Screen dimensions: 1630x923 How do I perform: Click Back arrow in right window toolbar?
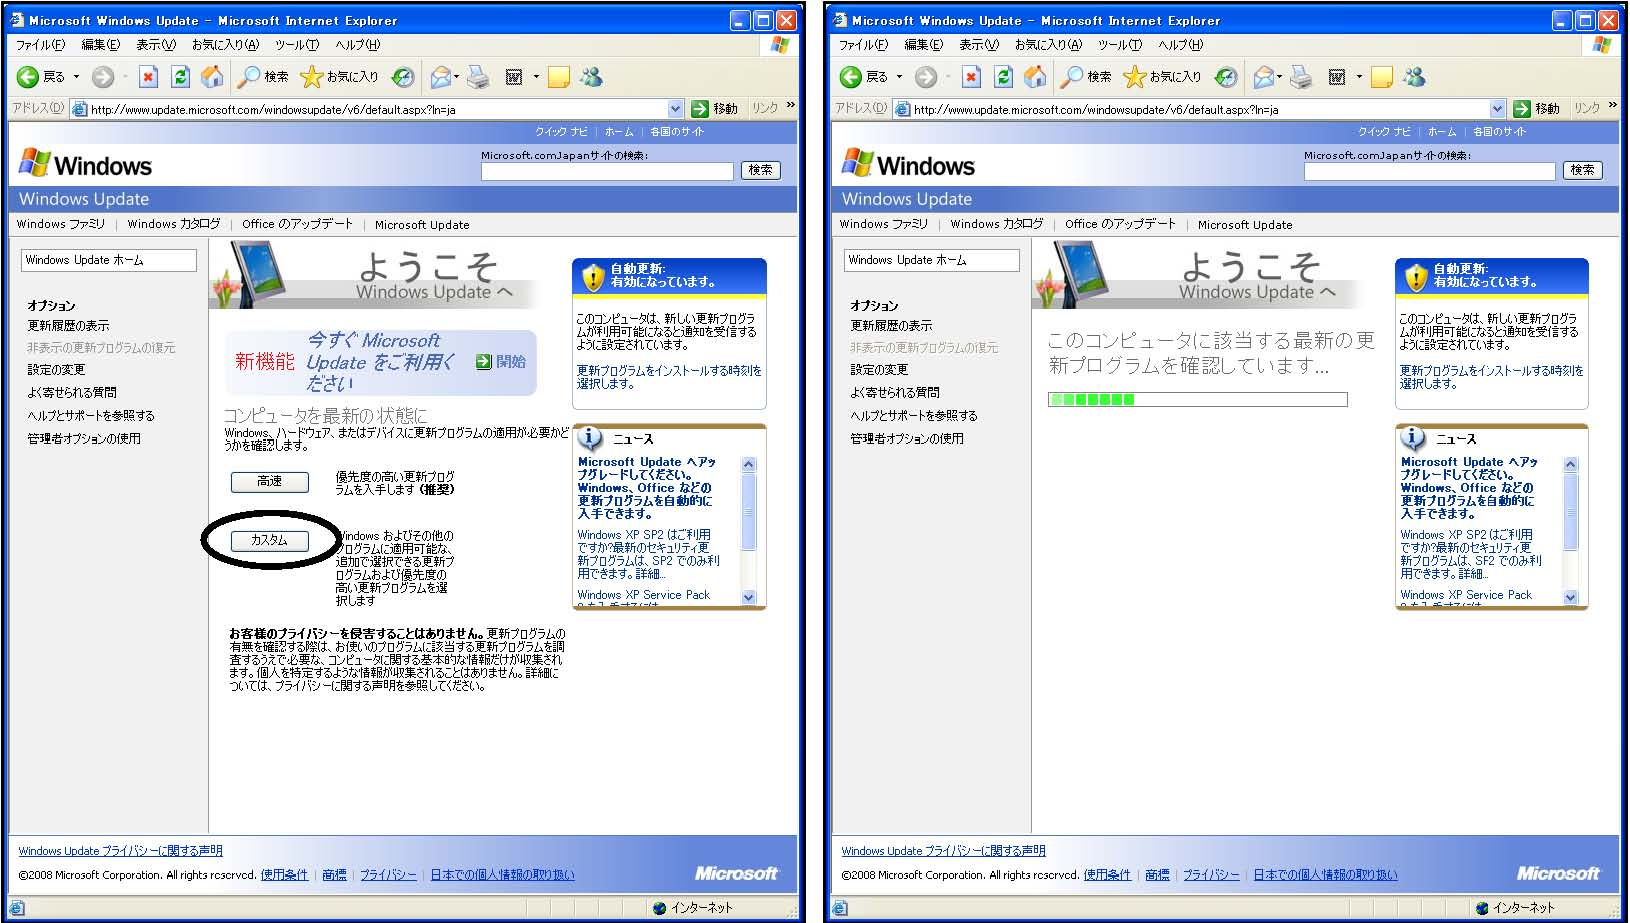pos(851,77)
